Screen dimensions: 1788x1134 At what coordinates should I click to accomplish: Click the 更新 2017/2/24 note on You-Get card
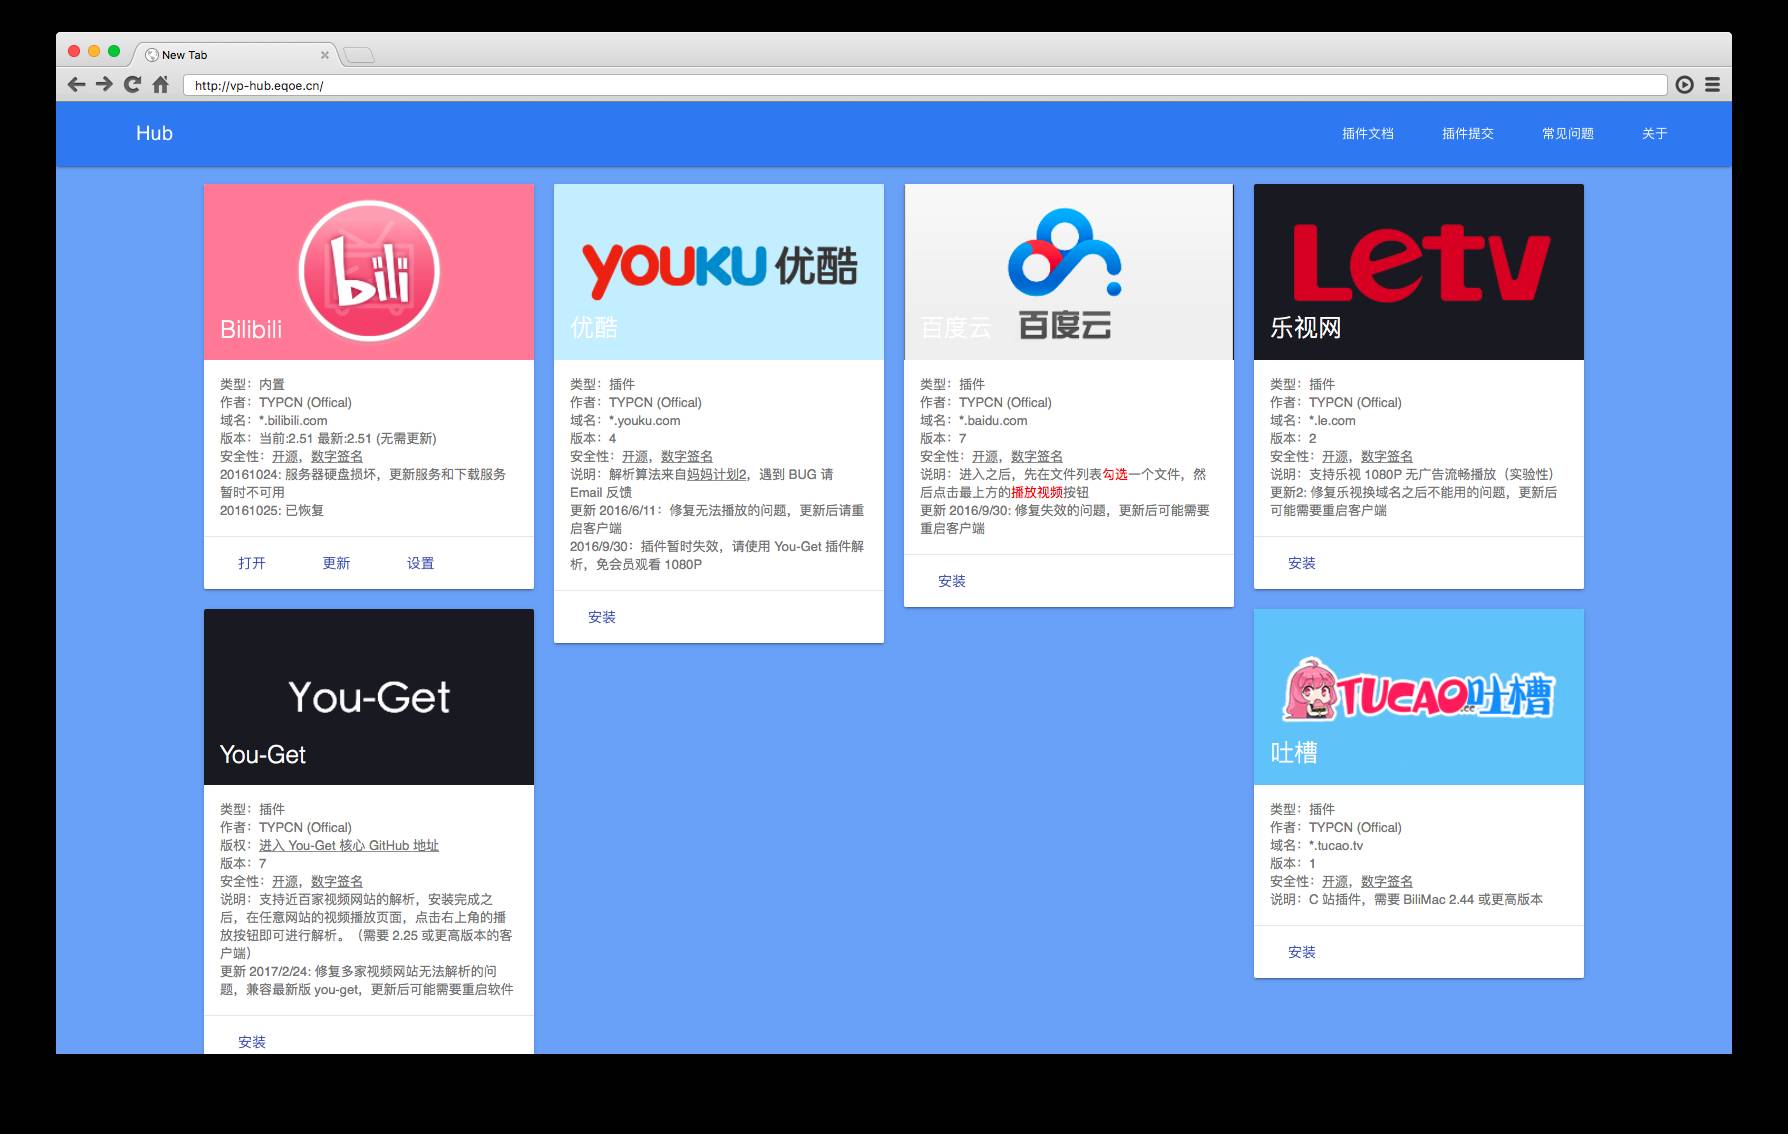pos(367,981)
